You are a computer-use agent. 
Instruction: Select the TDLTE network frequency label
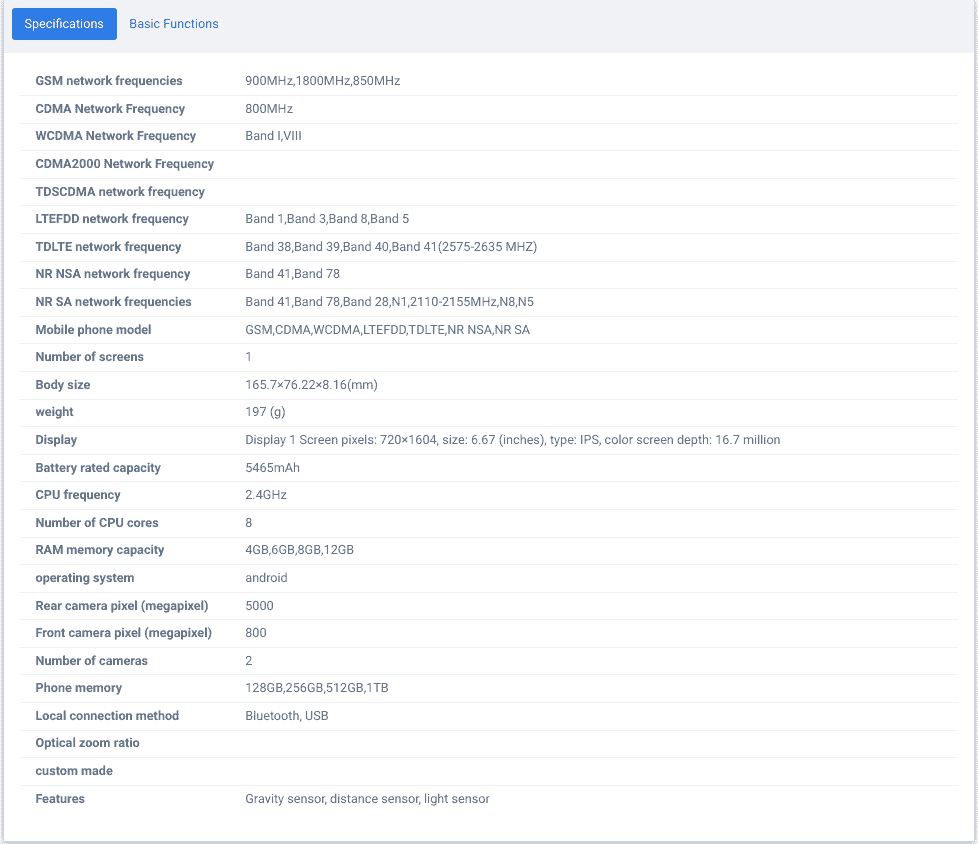coord(108,247)
